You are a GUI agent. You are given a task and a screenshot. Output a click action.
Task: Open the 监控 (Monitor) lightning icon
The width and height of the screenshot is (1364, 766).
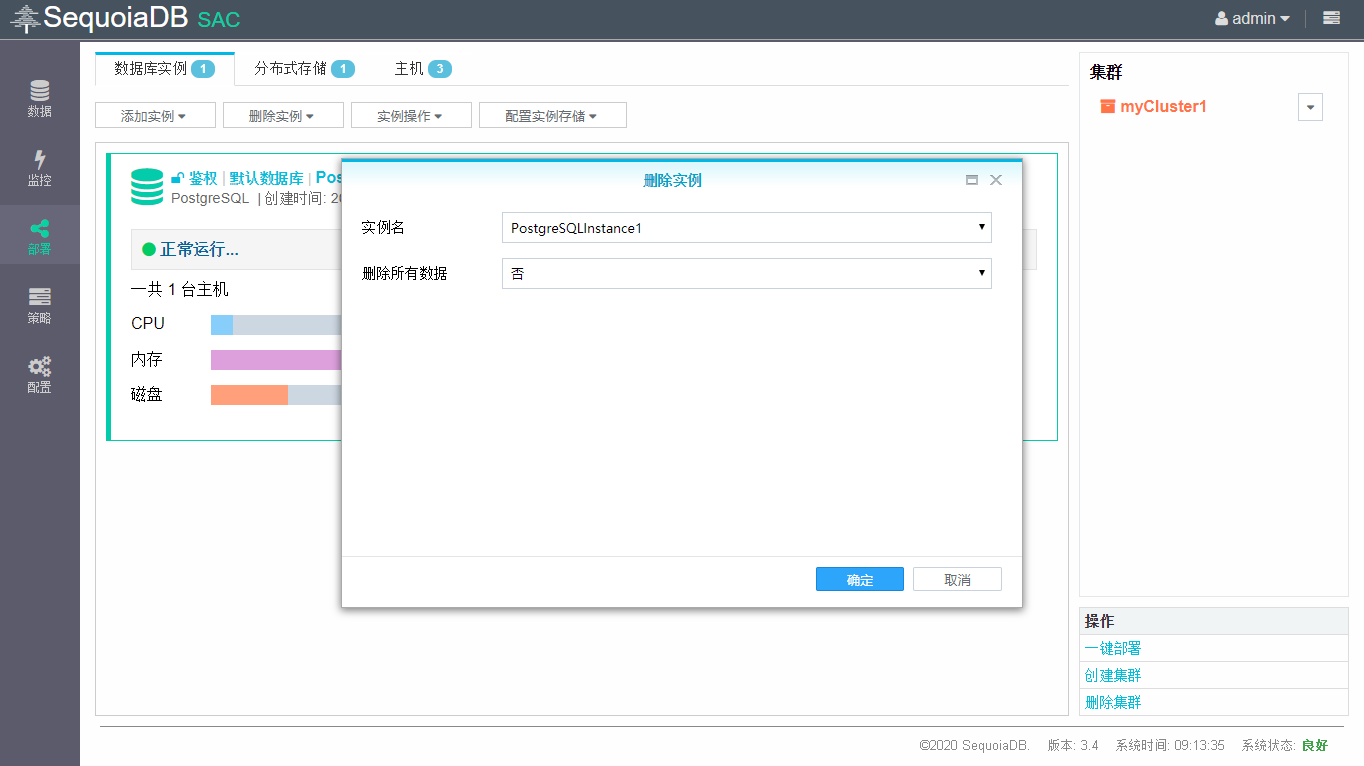(39, 167)
